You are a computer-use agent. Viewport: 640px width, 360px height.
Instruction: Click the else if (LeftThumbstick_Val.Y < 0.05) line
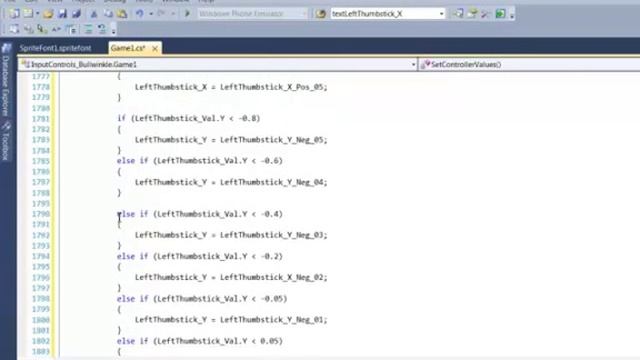(x=200, y=341)
